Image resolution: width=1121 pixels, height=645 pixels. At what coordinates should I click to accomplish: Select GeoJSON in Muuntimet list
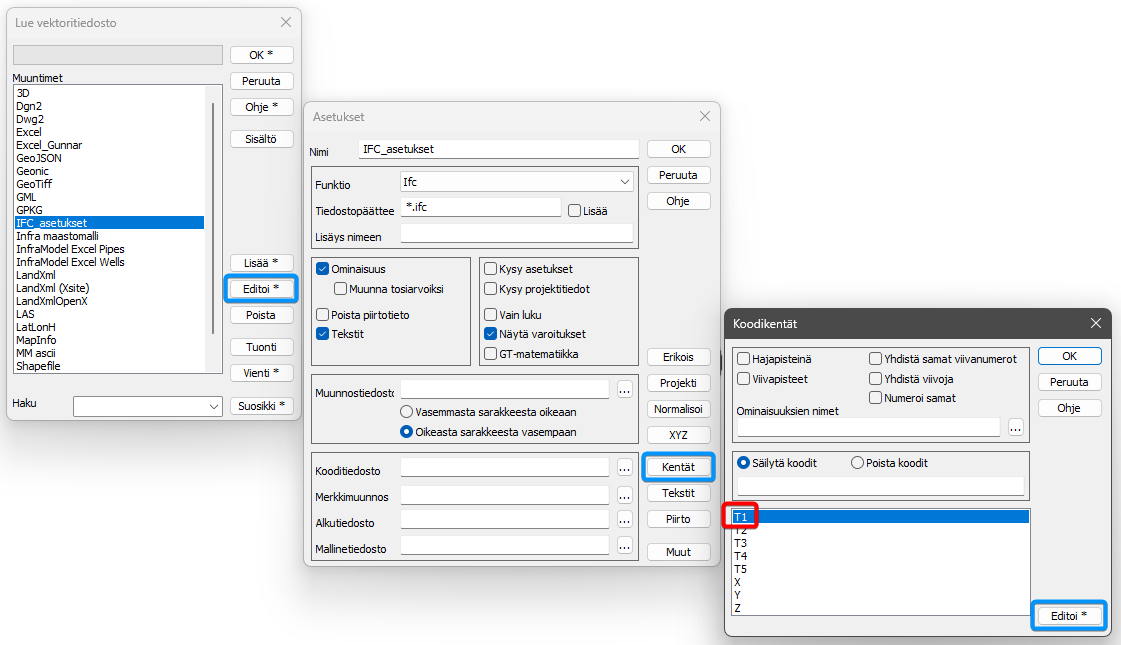pyautogui.click(x=39, y=158)
